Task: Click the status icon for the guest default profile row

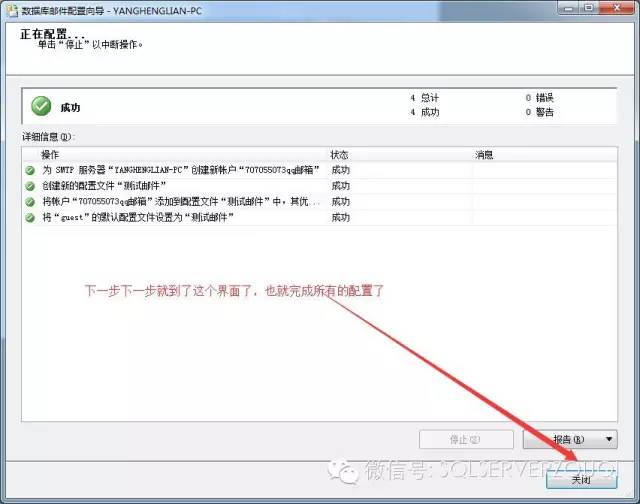Action: coord(30,218)
